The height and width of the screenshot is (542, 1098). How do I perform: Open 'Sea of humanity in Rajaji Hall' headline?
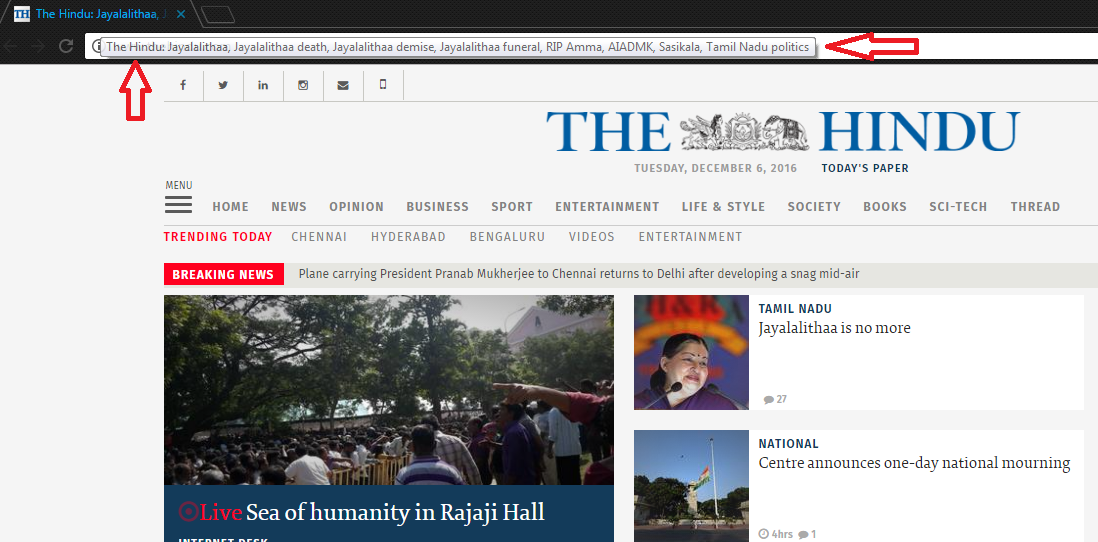[x=395, y=512]
